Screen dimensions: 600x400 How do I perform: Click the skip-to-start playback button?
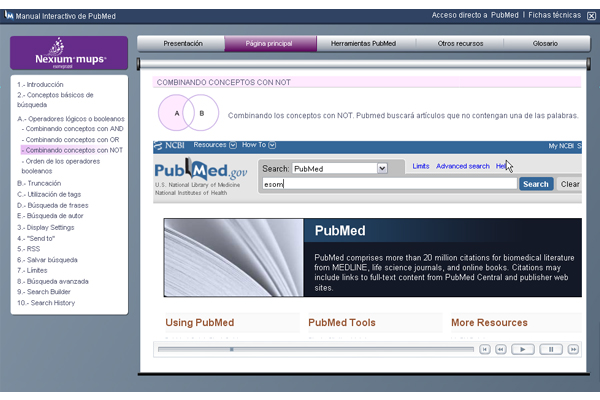click(485, 349)
